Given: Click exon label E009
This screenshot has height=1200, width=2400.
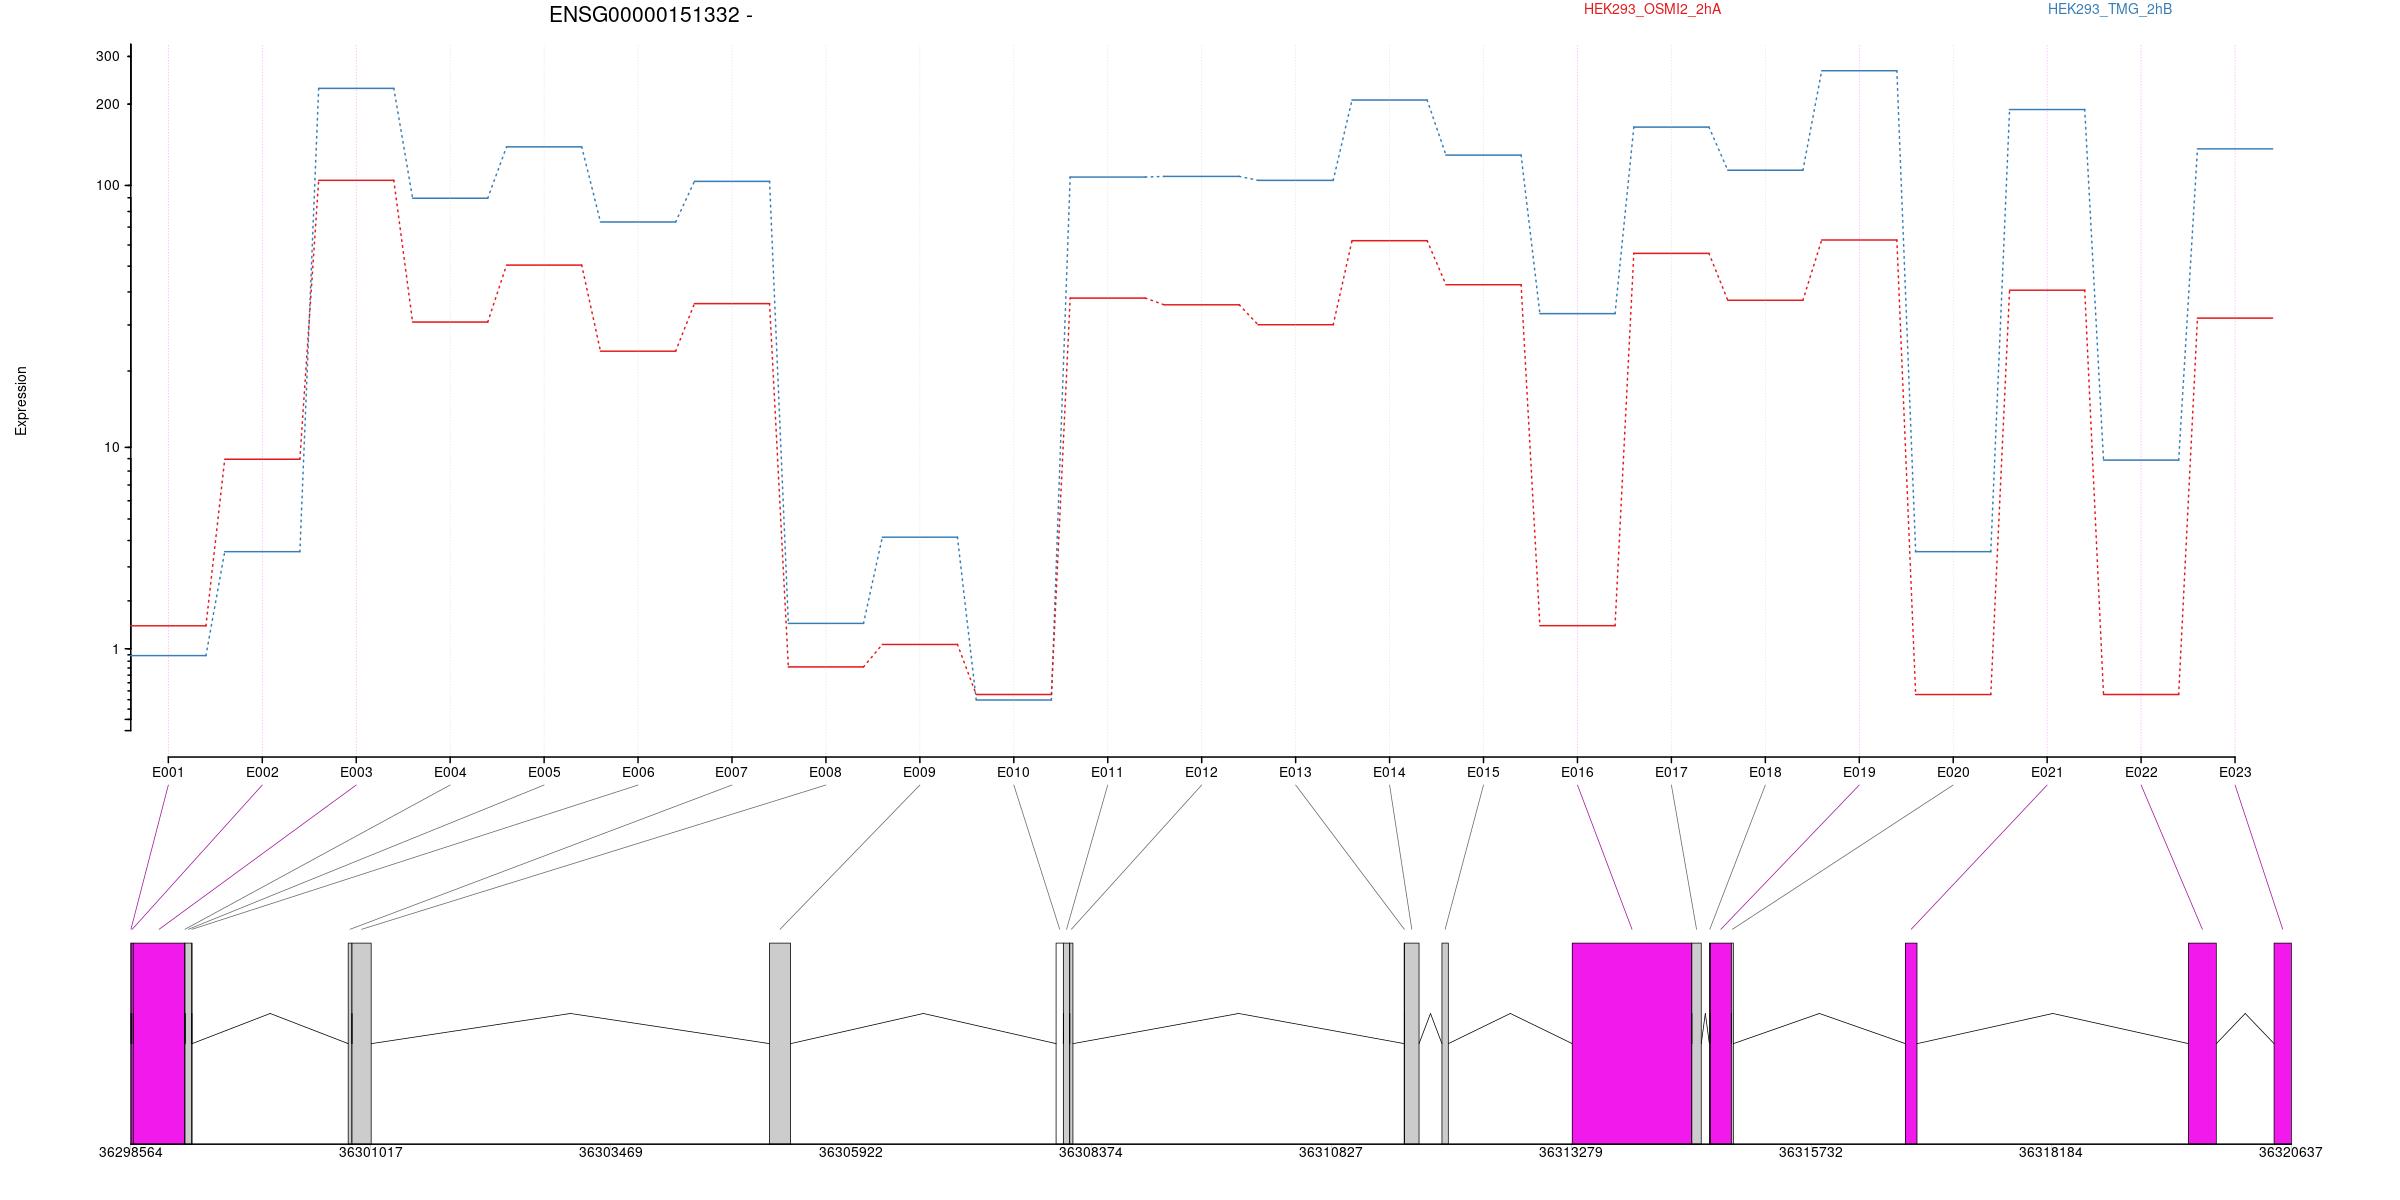Looking at the screenshot, I should click(x=919, y=772).
